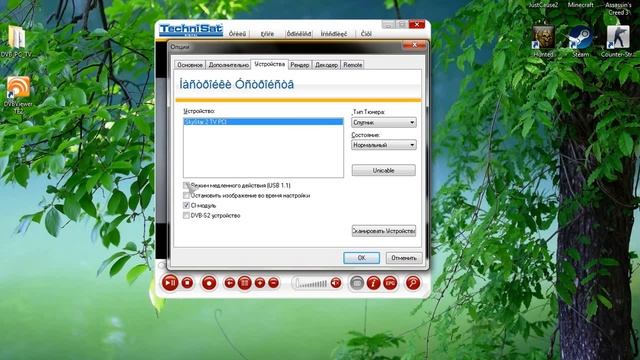Click the play/pause button in player bar
This screenshot has width=640, height=360.
point(170,283)
